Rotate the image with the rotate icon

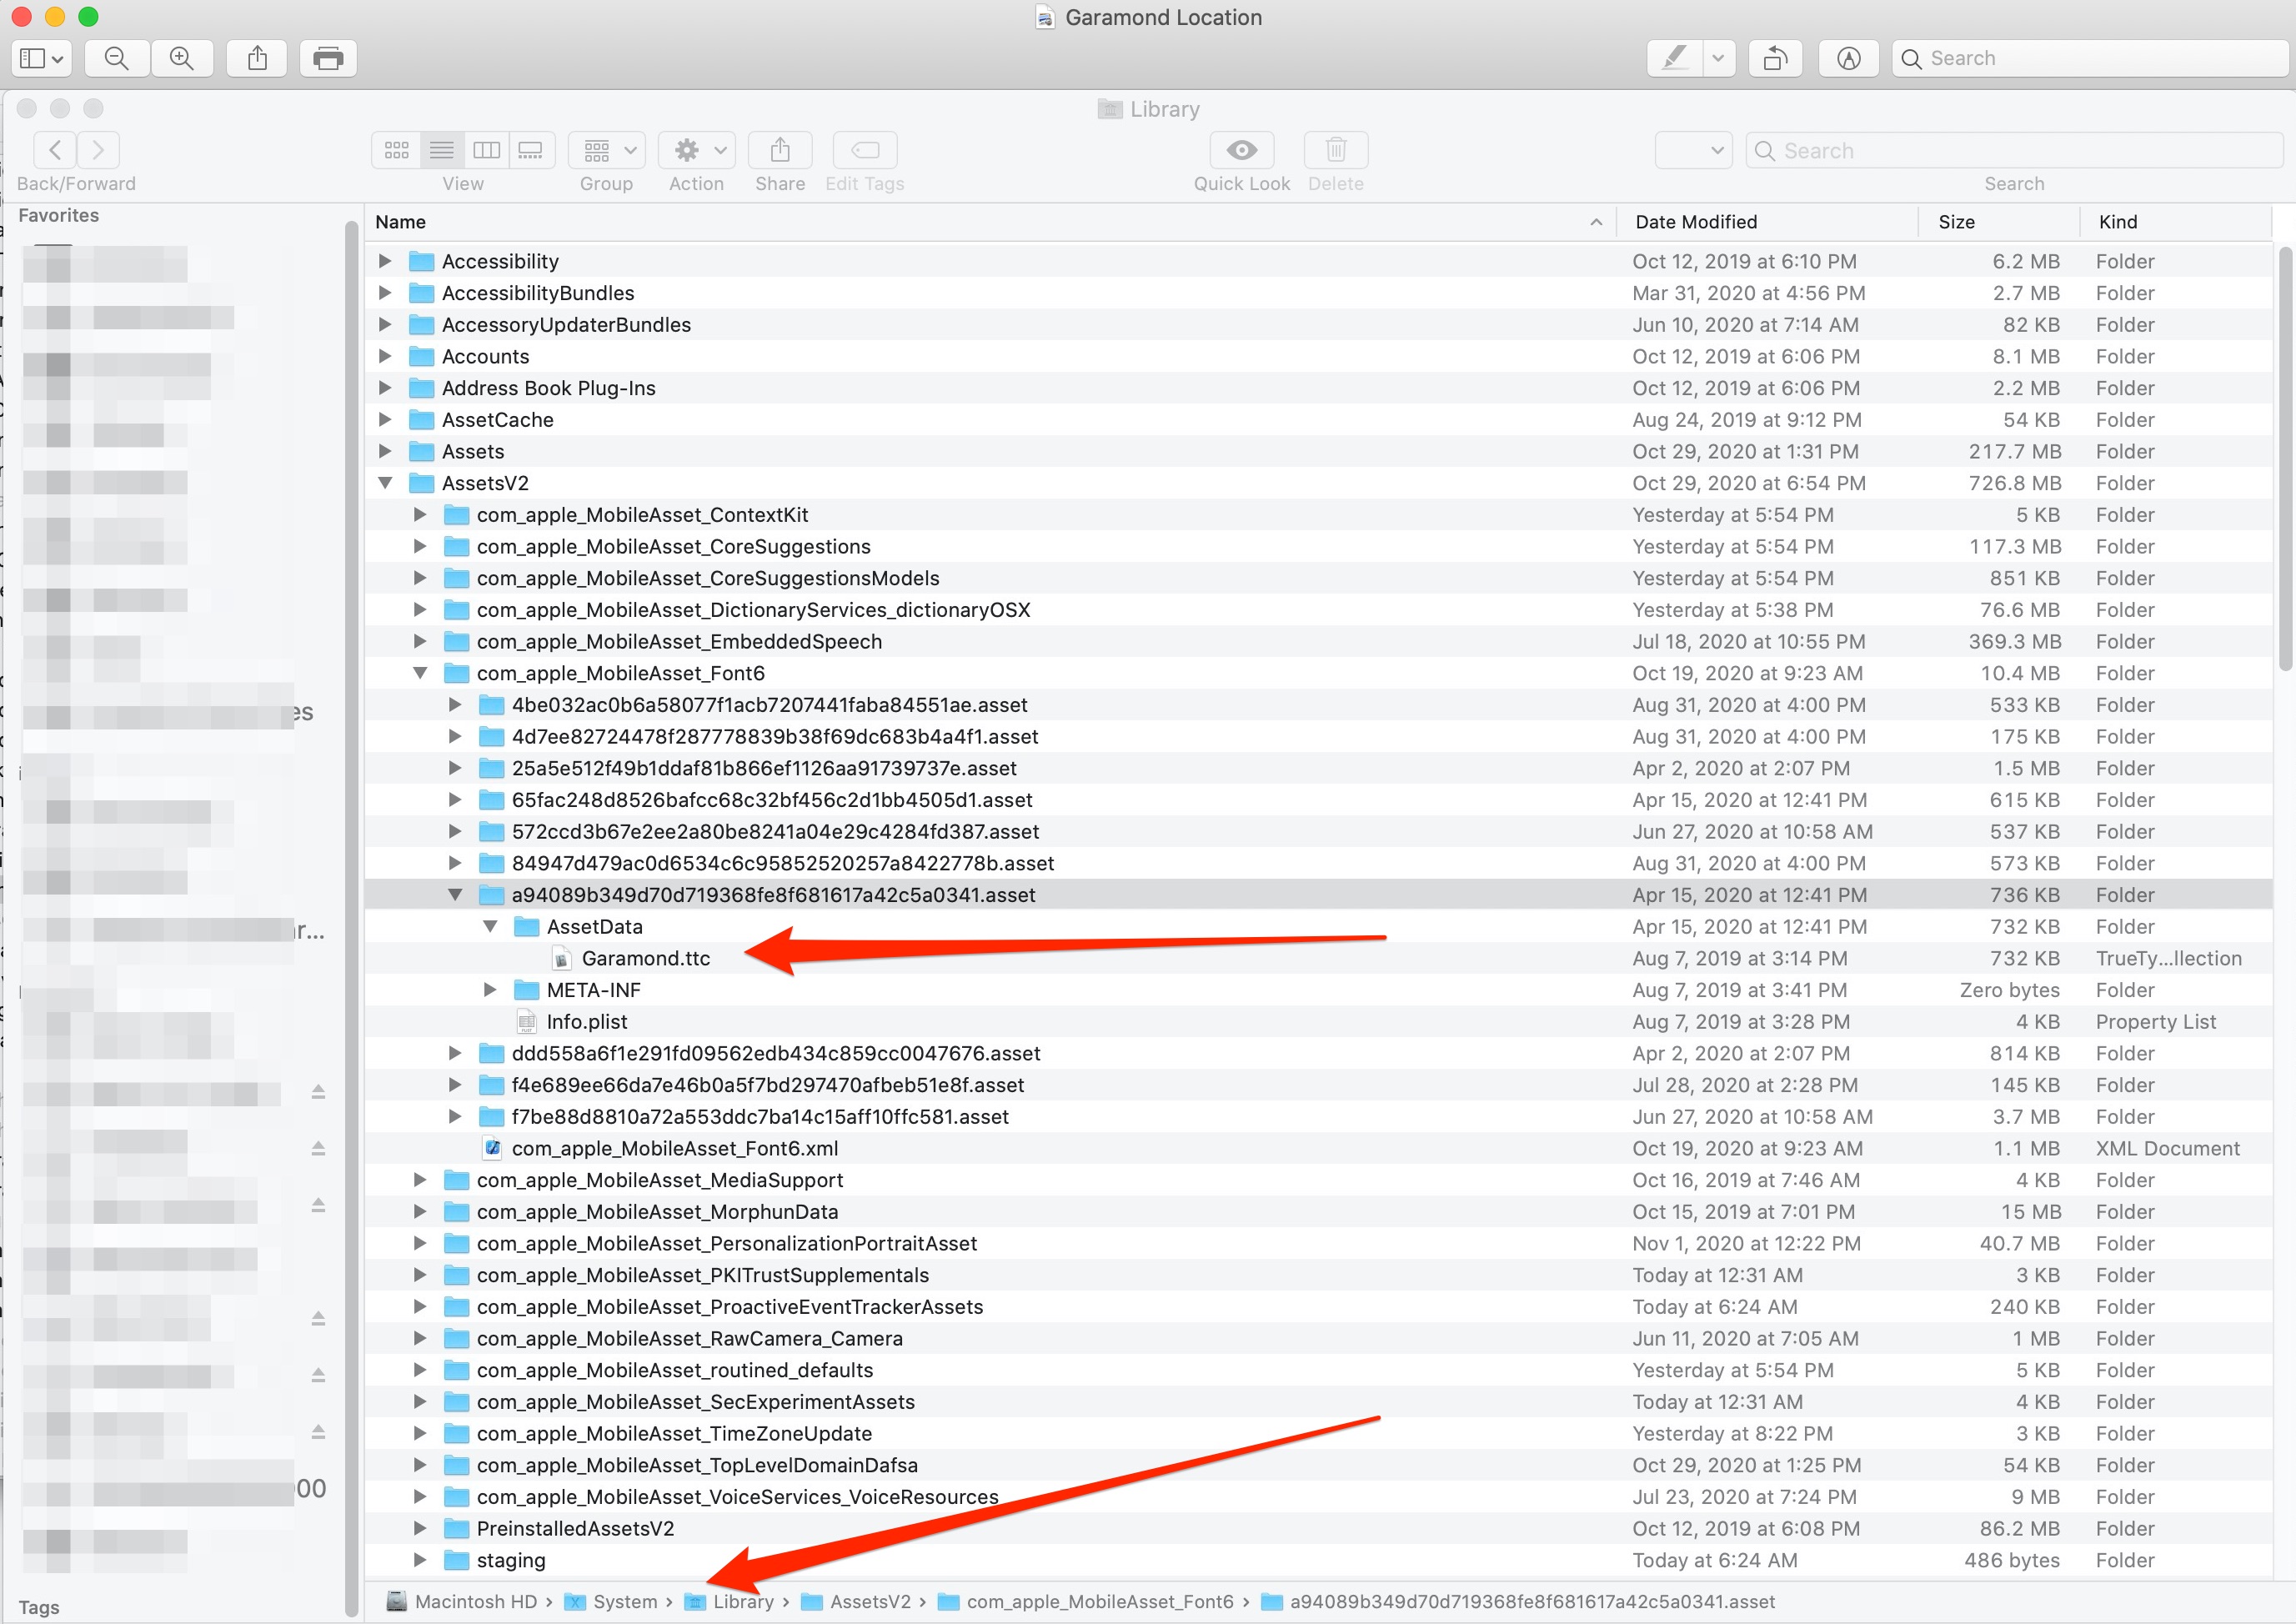coord(1775,57)
